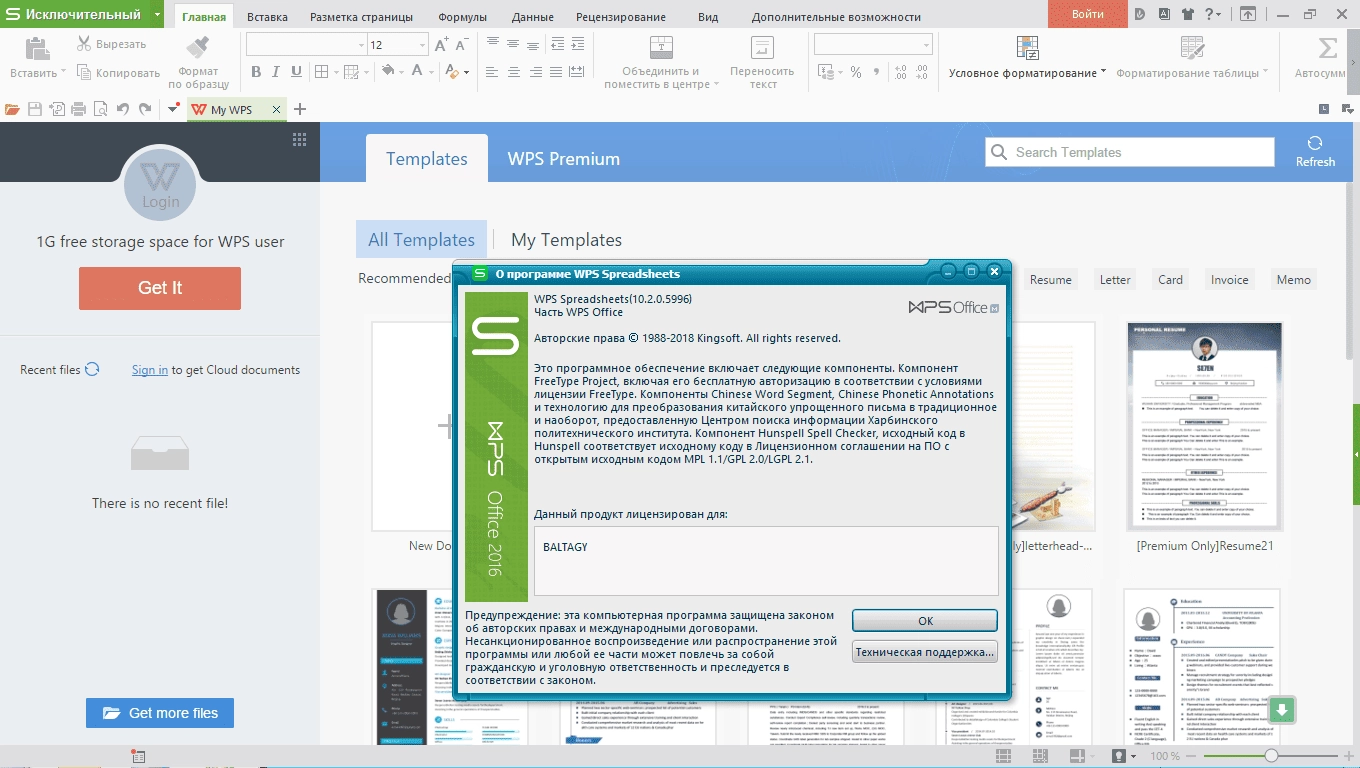Open the fill color dropdown arrow
Image resolution: width=1360 pixels, height=768 pixels.
[402, 72]
